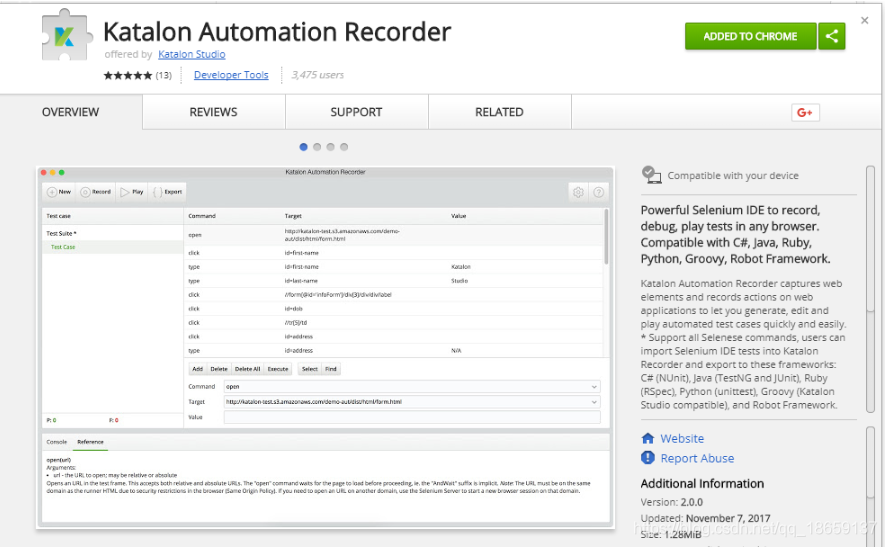Viewport: 887px width, 547px height.
Task: Click the Additional Information heading
Action: 702,484
